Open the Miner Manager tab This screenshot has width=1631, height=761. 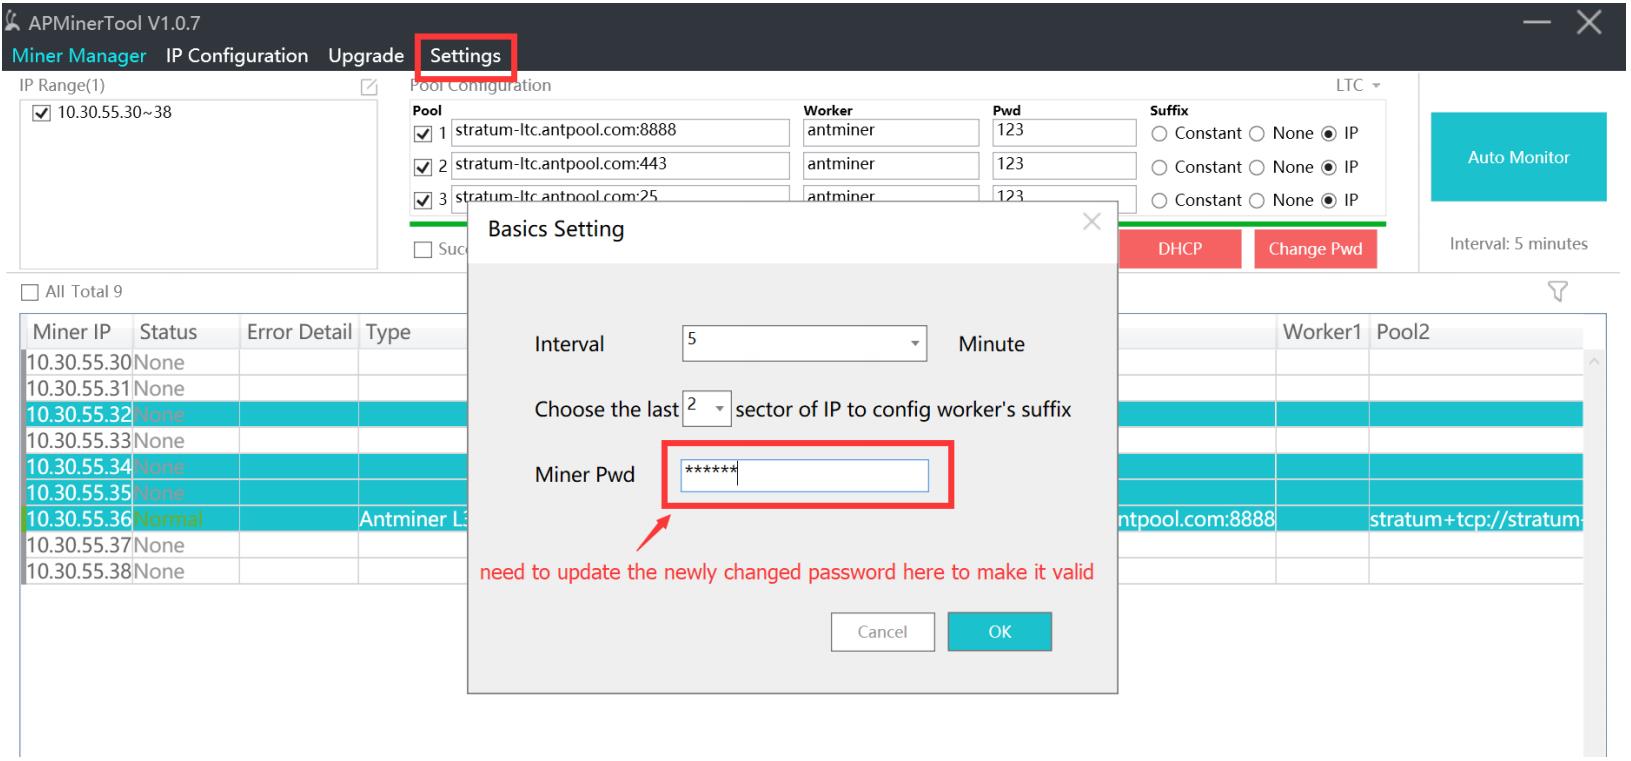coord(79,56)
